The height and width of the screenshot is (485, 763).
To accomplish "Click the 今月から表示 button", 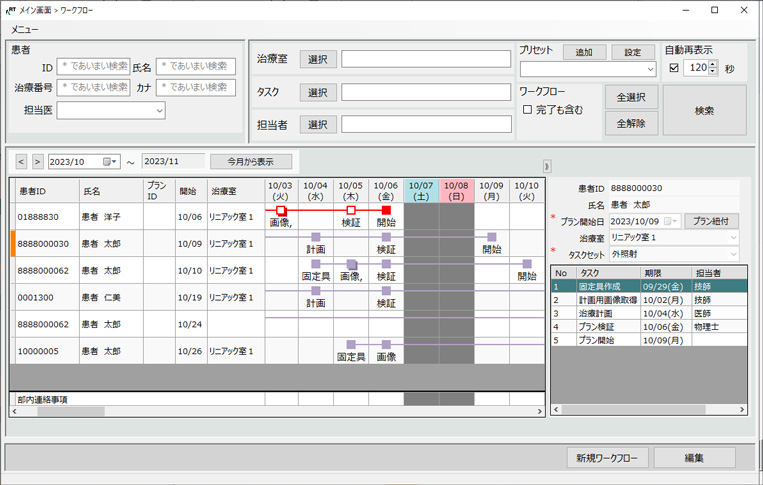I will 251,162.
